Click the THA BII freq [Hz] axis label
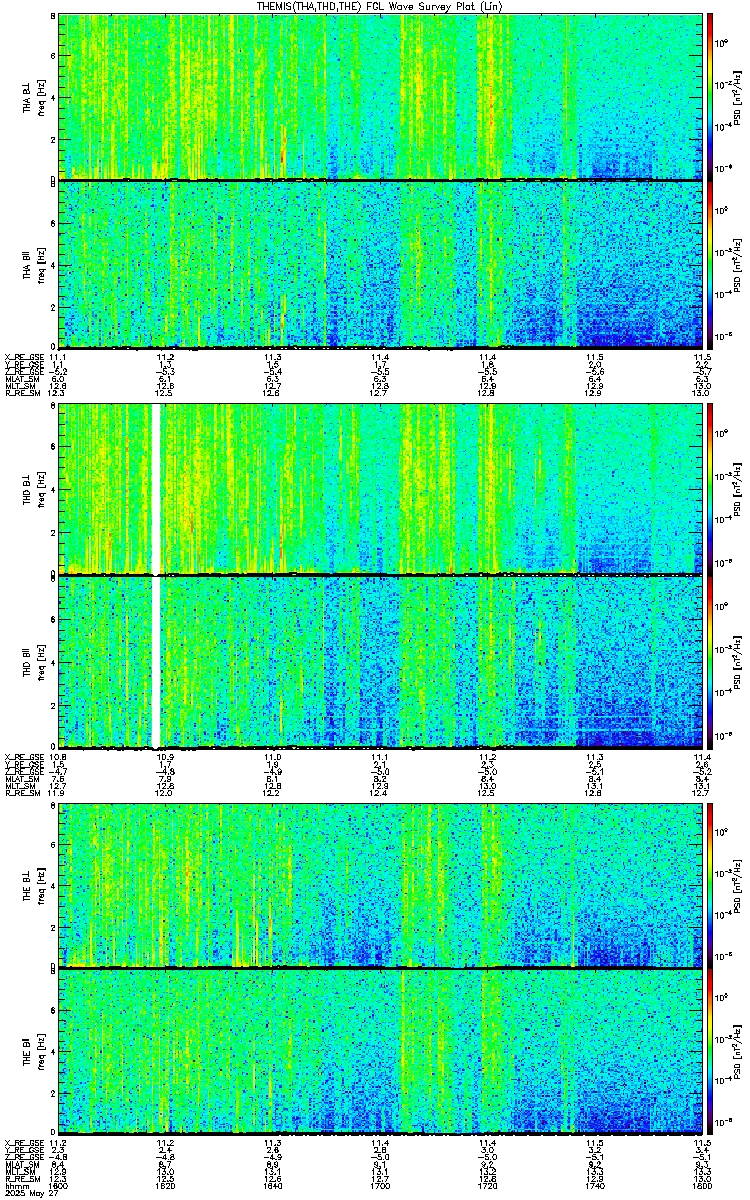The height and width of the screenshot is (1200, 750). click(41, 265)
